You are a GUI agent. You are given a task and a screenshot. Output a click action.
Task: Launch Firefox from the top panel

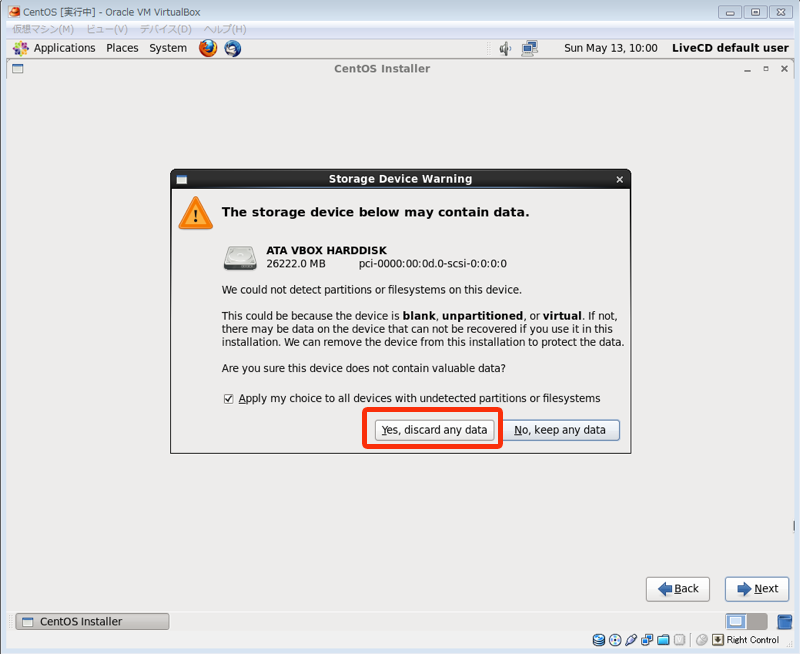[x=208, y=48]
